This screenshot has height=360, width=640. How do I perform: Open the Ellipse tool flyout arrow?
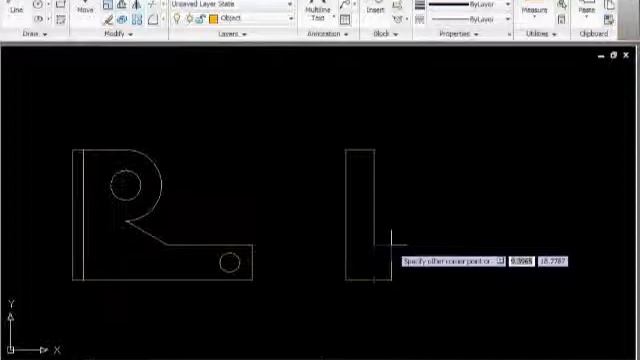48,19
